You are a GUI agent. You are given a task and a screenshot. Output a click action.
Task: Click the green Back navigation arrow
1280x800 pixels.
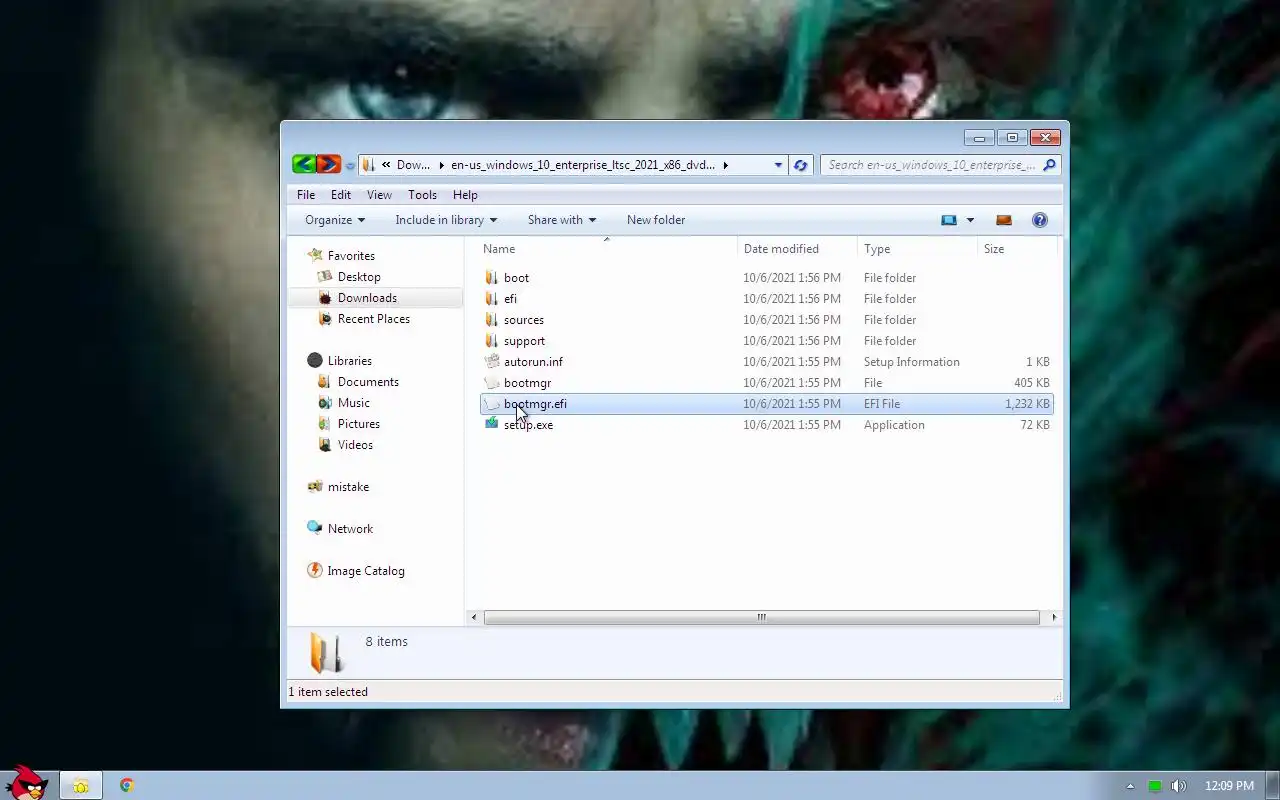[x=304, y=164]
